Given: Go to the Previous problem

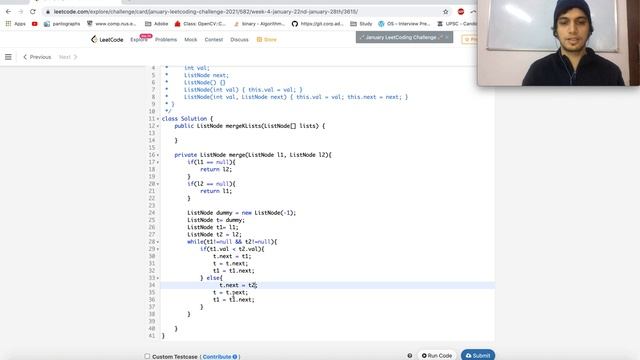Looking at the screenshot, I should pos(37,57).
